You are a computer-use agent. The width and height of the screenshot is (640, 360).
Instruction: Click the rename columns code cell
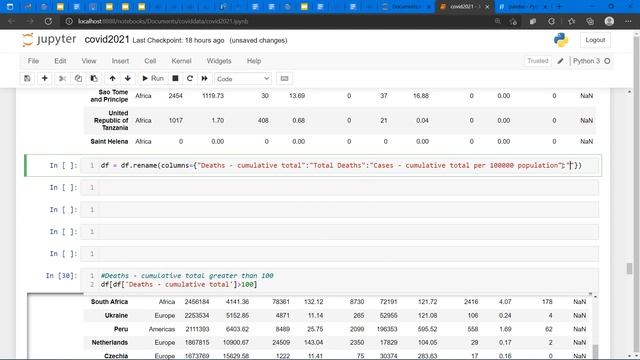coord(341,165)
